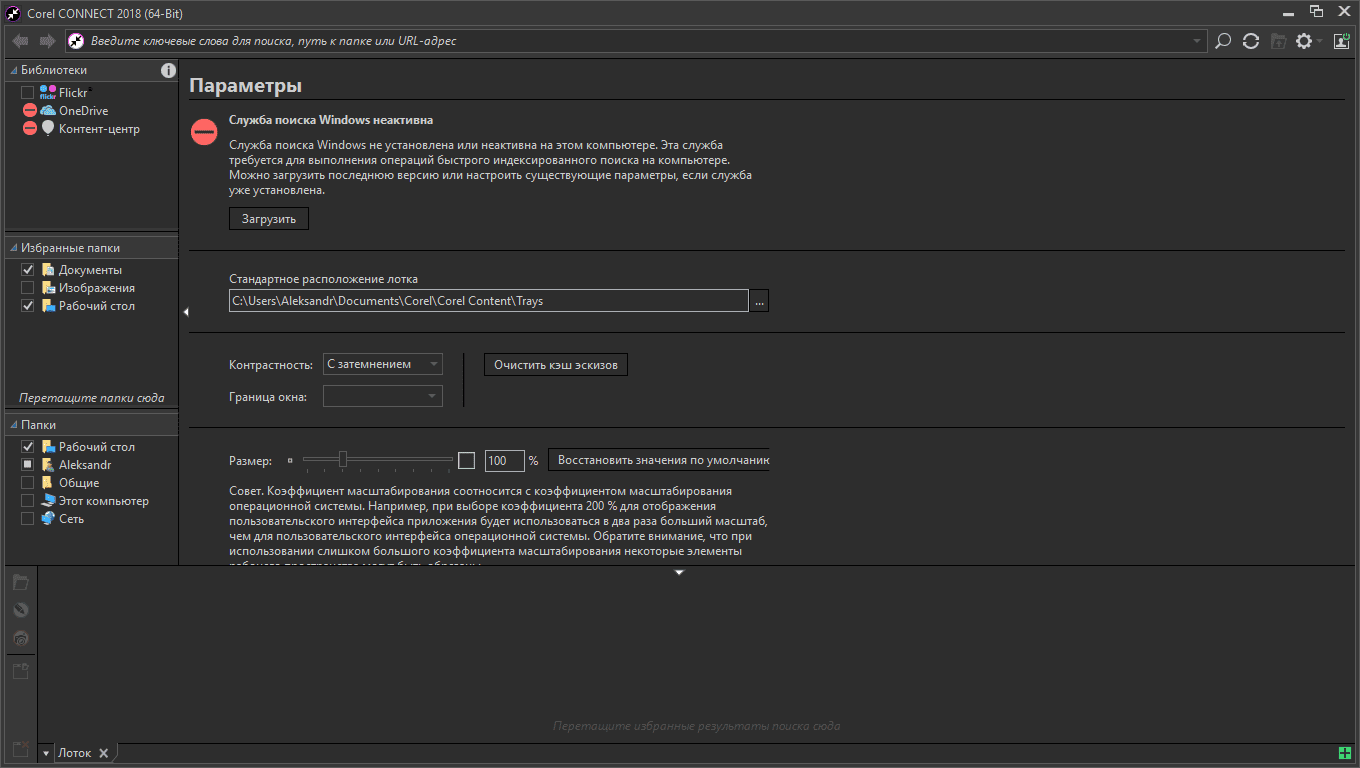The image size is (1360, 768).
Task: Check the Этот компьютер folder checkbox
Action: (x=28, y=501)
